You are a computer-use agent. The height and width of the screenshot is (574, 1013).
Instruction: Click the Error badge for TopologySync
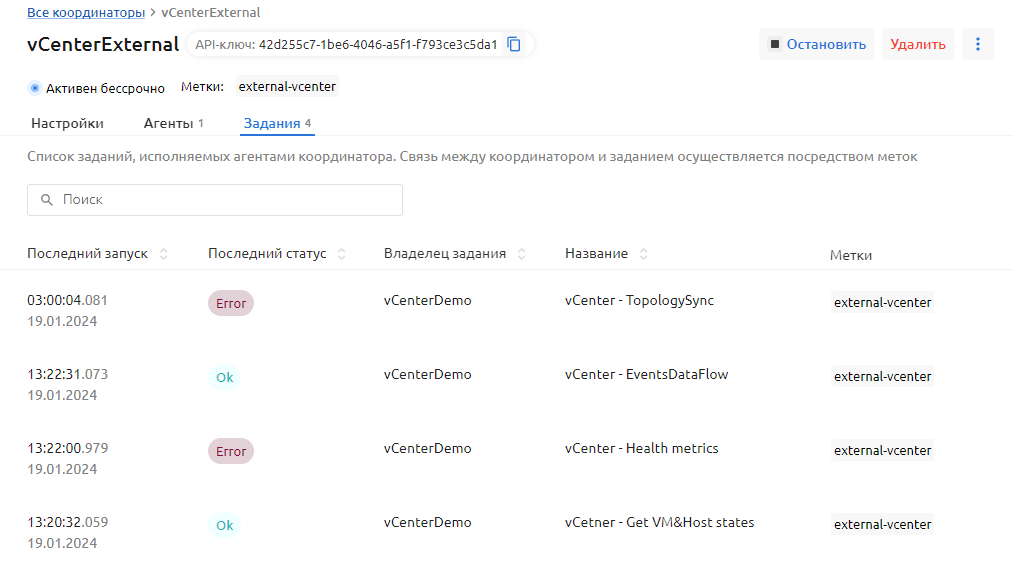tap(231, 303)
